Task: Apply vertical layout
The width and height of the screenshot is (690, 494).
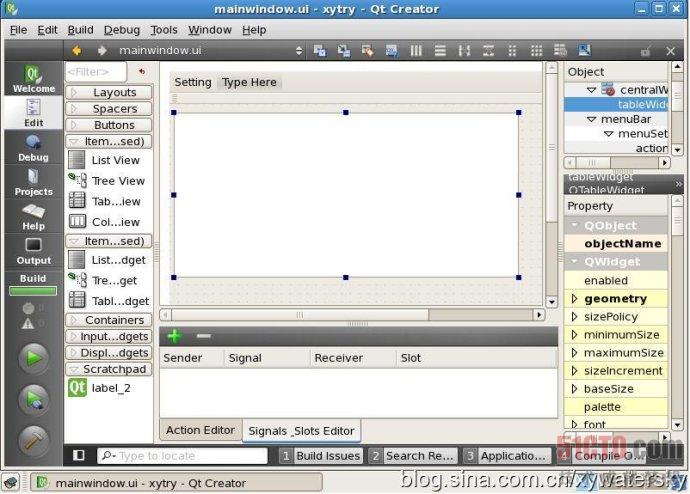Action: coord(440,51)
